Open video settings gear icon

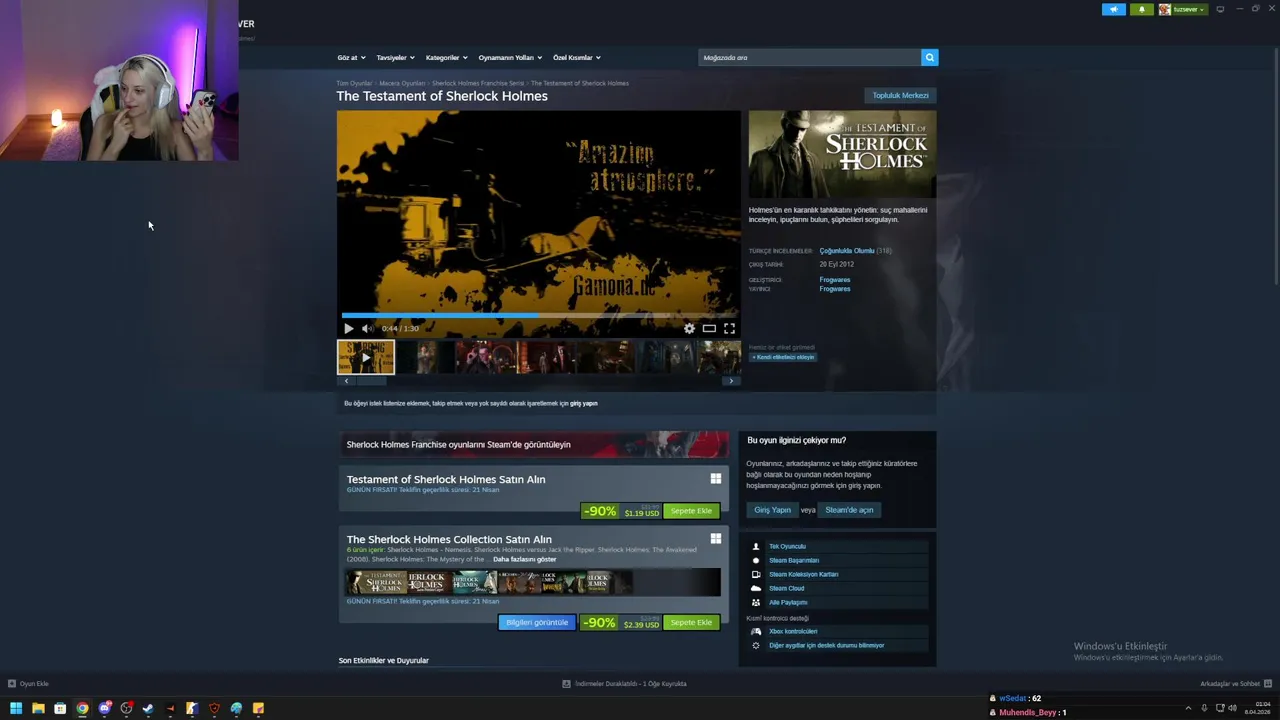(689, 328)
